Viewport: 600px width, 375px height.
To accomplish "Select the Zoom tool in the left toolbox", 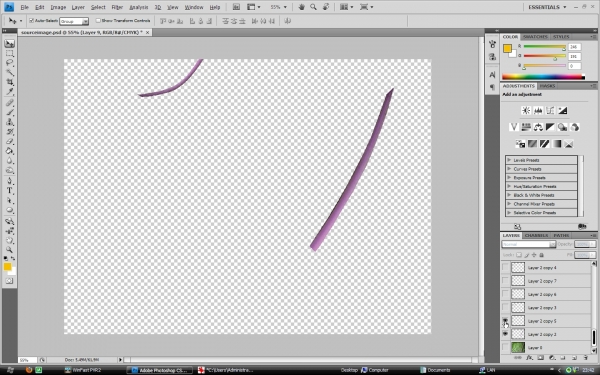I will coord(10,250).
